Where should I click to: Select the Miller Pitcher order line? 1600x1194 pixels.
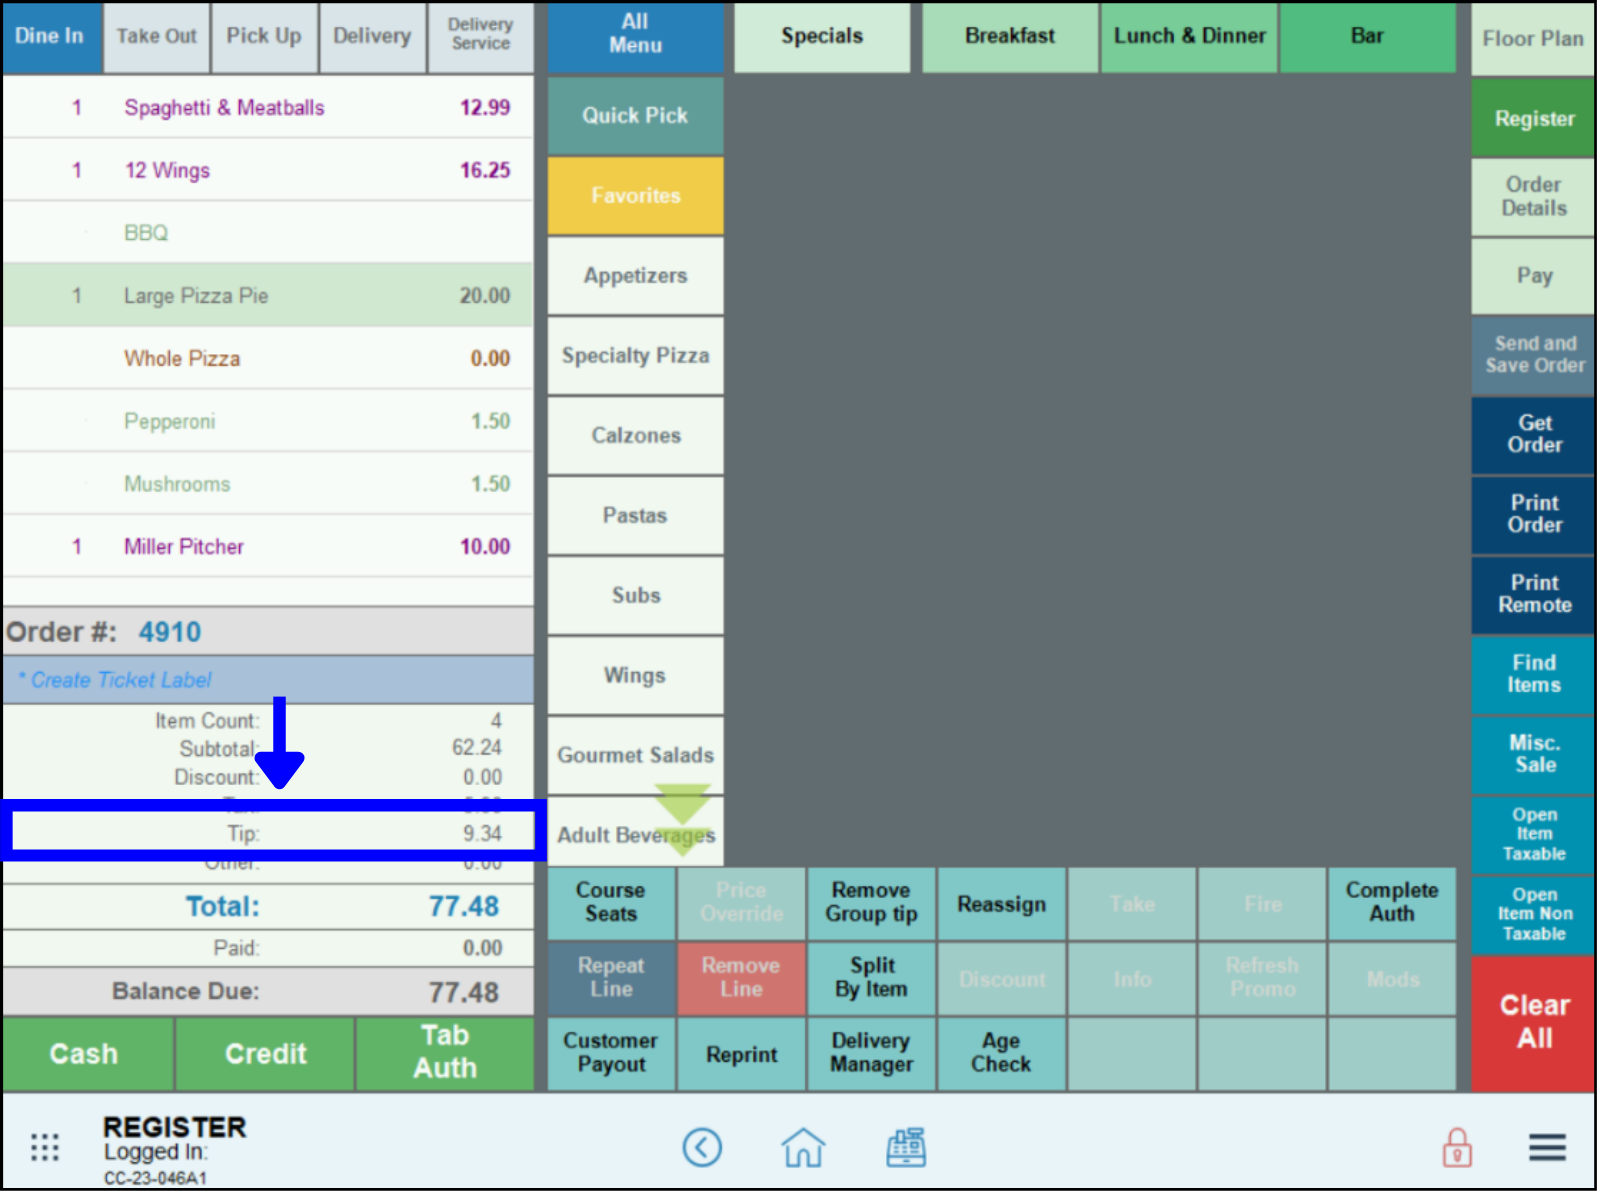click(267, 547)
